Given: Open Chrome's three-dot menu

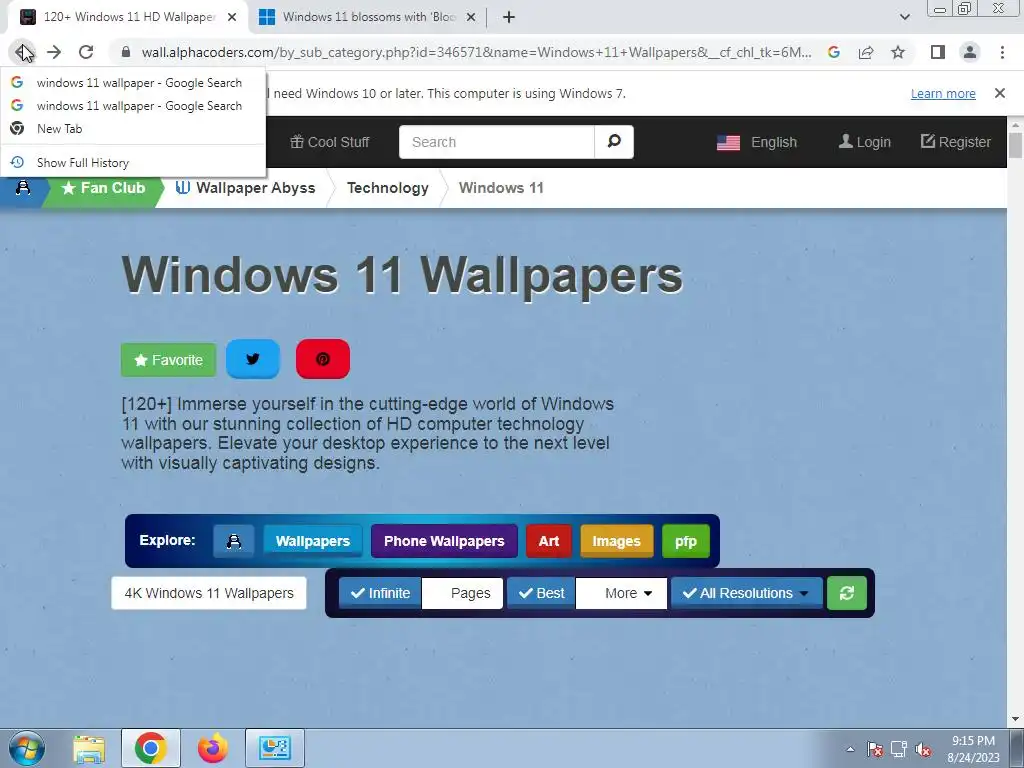Looking at the screenshot, I should click(x=1002, y=52).
